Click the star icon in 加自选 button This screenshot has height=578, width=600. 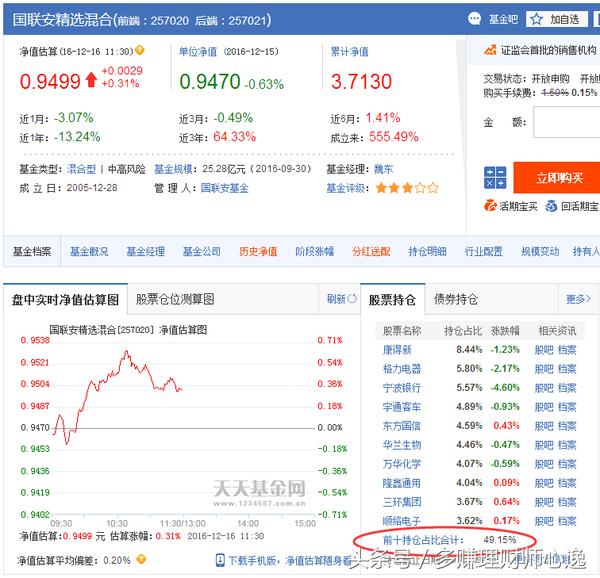[536, 19]
